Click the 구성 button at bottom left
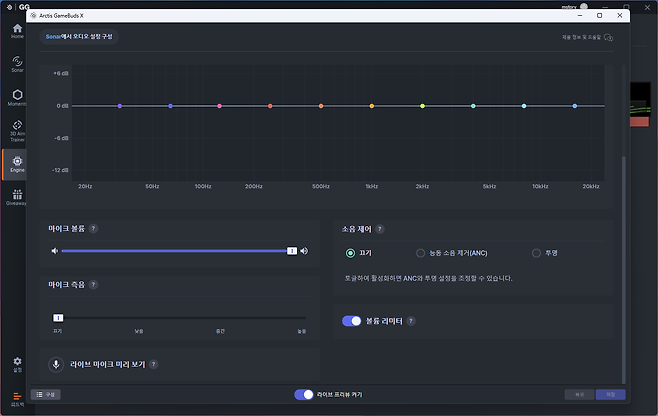This screenshot has width=658, height=416. (45, 395)
